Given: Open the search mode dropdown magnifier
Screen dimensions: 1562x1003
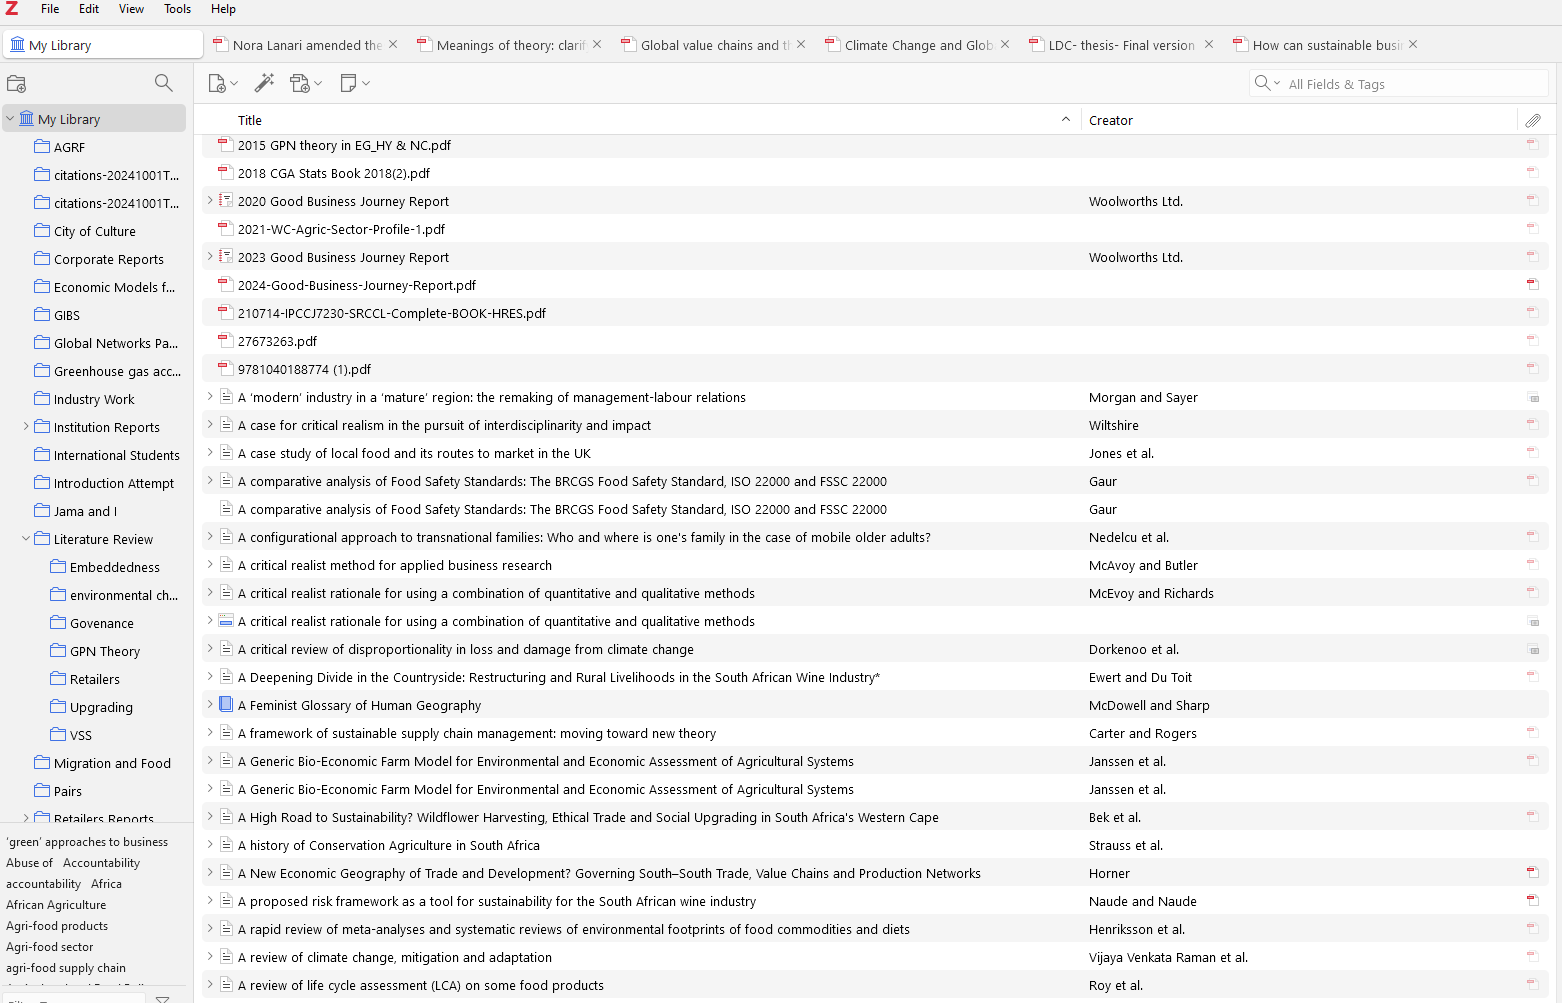Looking at the screenshot, I should [1267, 83].
